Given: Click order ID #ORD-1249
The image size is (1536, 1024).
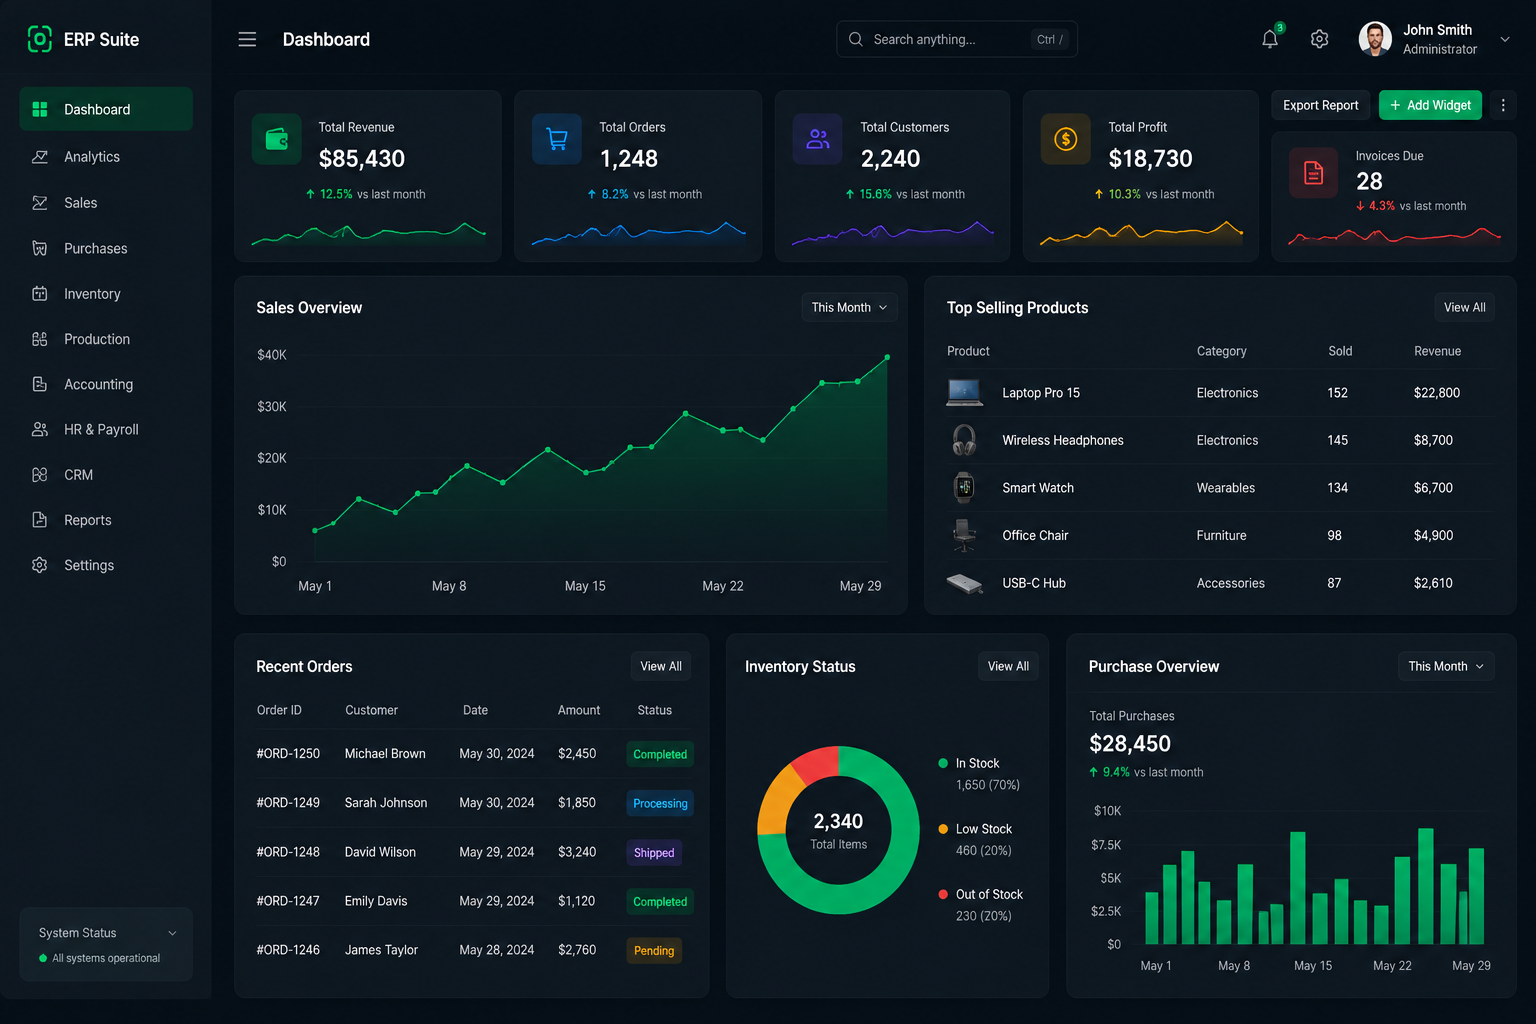Looking at the screenshot, I should point(288,803).
